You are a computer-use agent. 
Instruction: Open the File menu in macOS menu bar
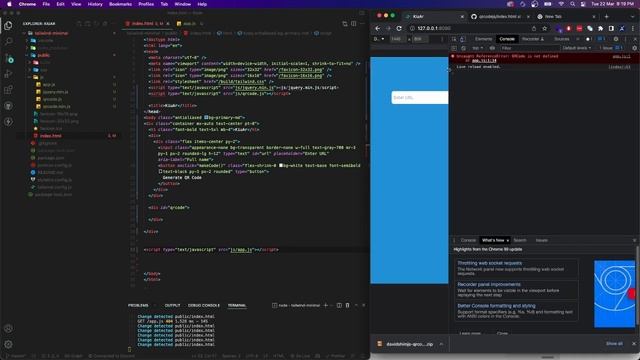[x=46, y=4]
